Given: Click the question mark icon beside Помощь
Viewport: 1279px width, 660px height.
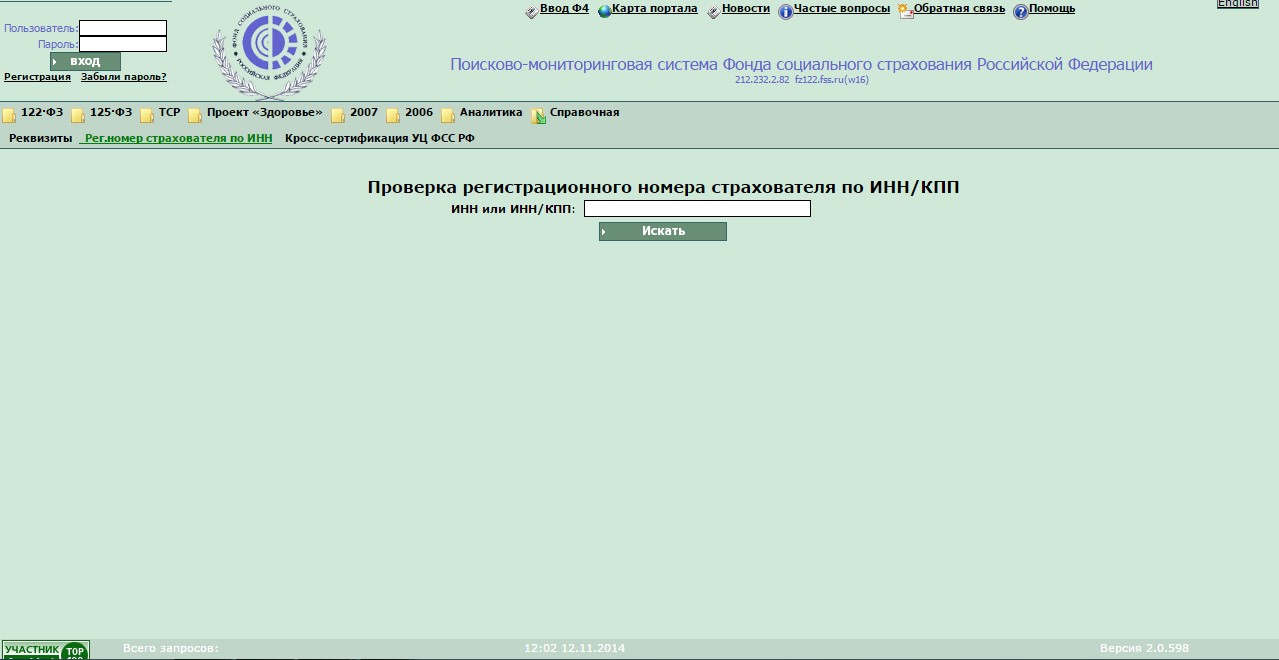Looking at the screenshot, I should click(1020, 11).
